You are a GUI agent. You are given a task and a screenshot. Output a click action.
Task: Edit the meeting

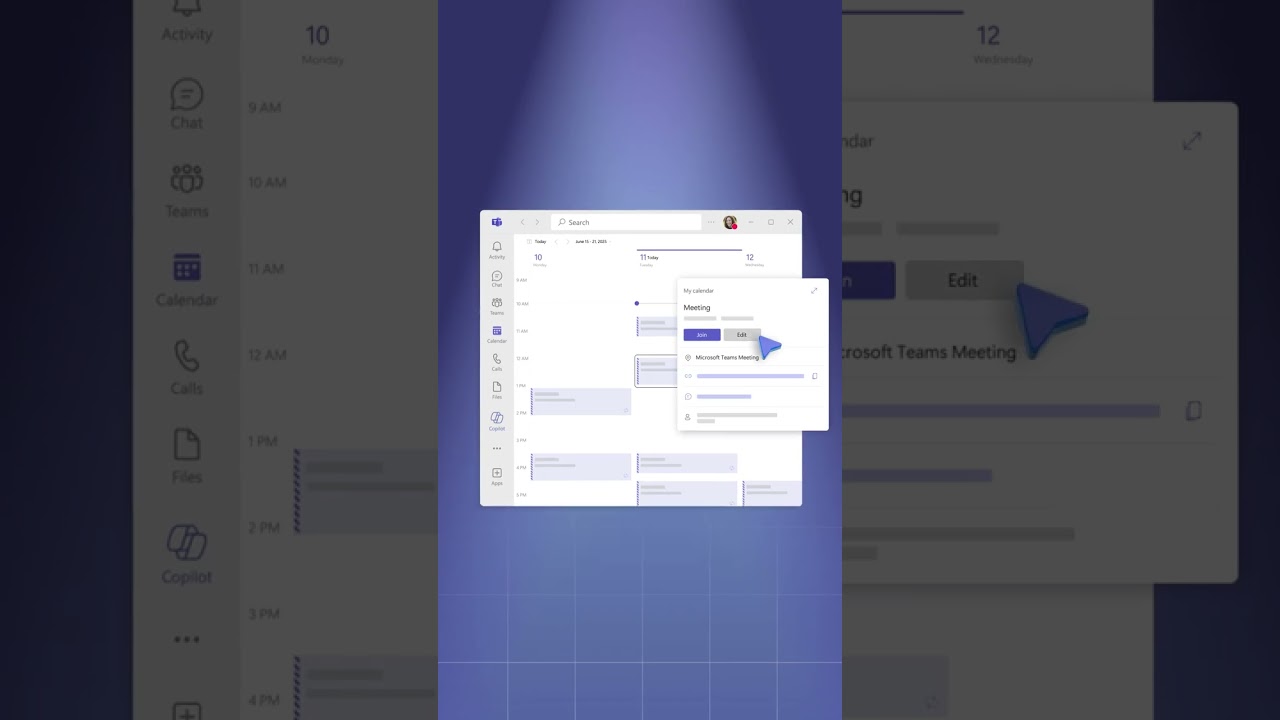[x=742, y=335]
